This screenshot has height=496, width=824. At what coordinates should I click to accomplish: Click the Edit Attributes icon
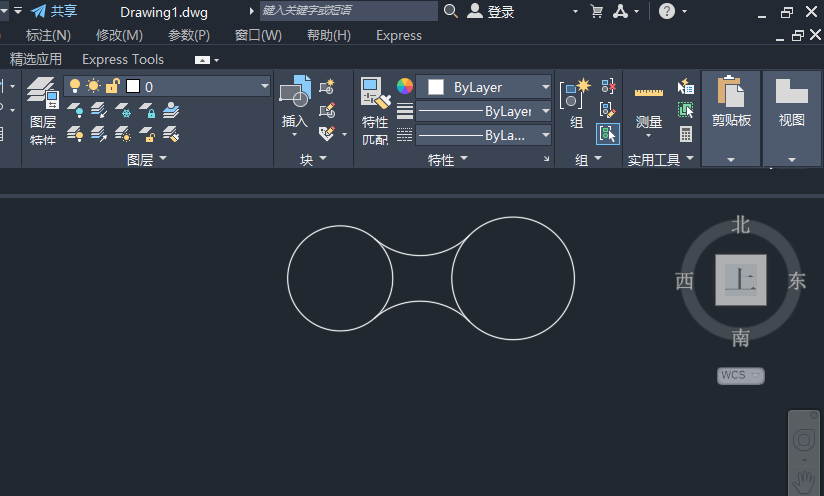327,134
